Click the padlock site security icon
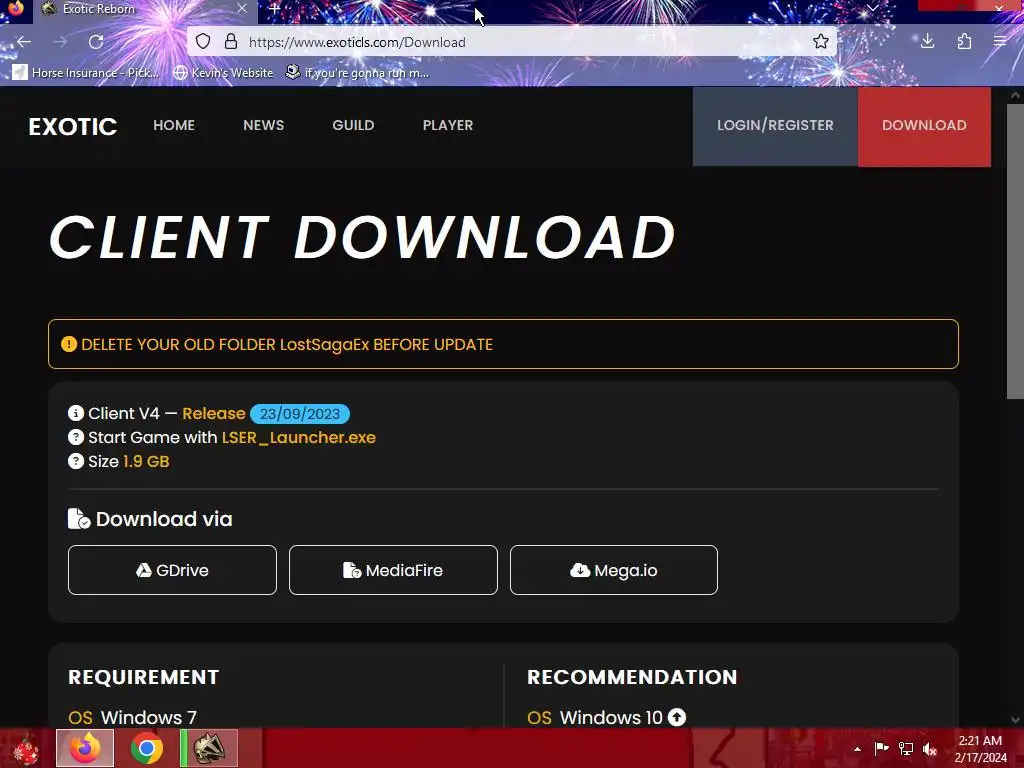The width and height of the screenshot is (1024, 768). [231, 42]
